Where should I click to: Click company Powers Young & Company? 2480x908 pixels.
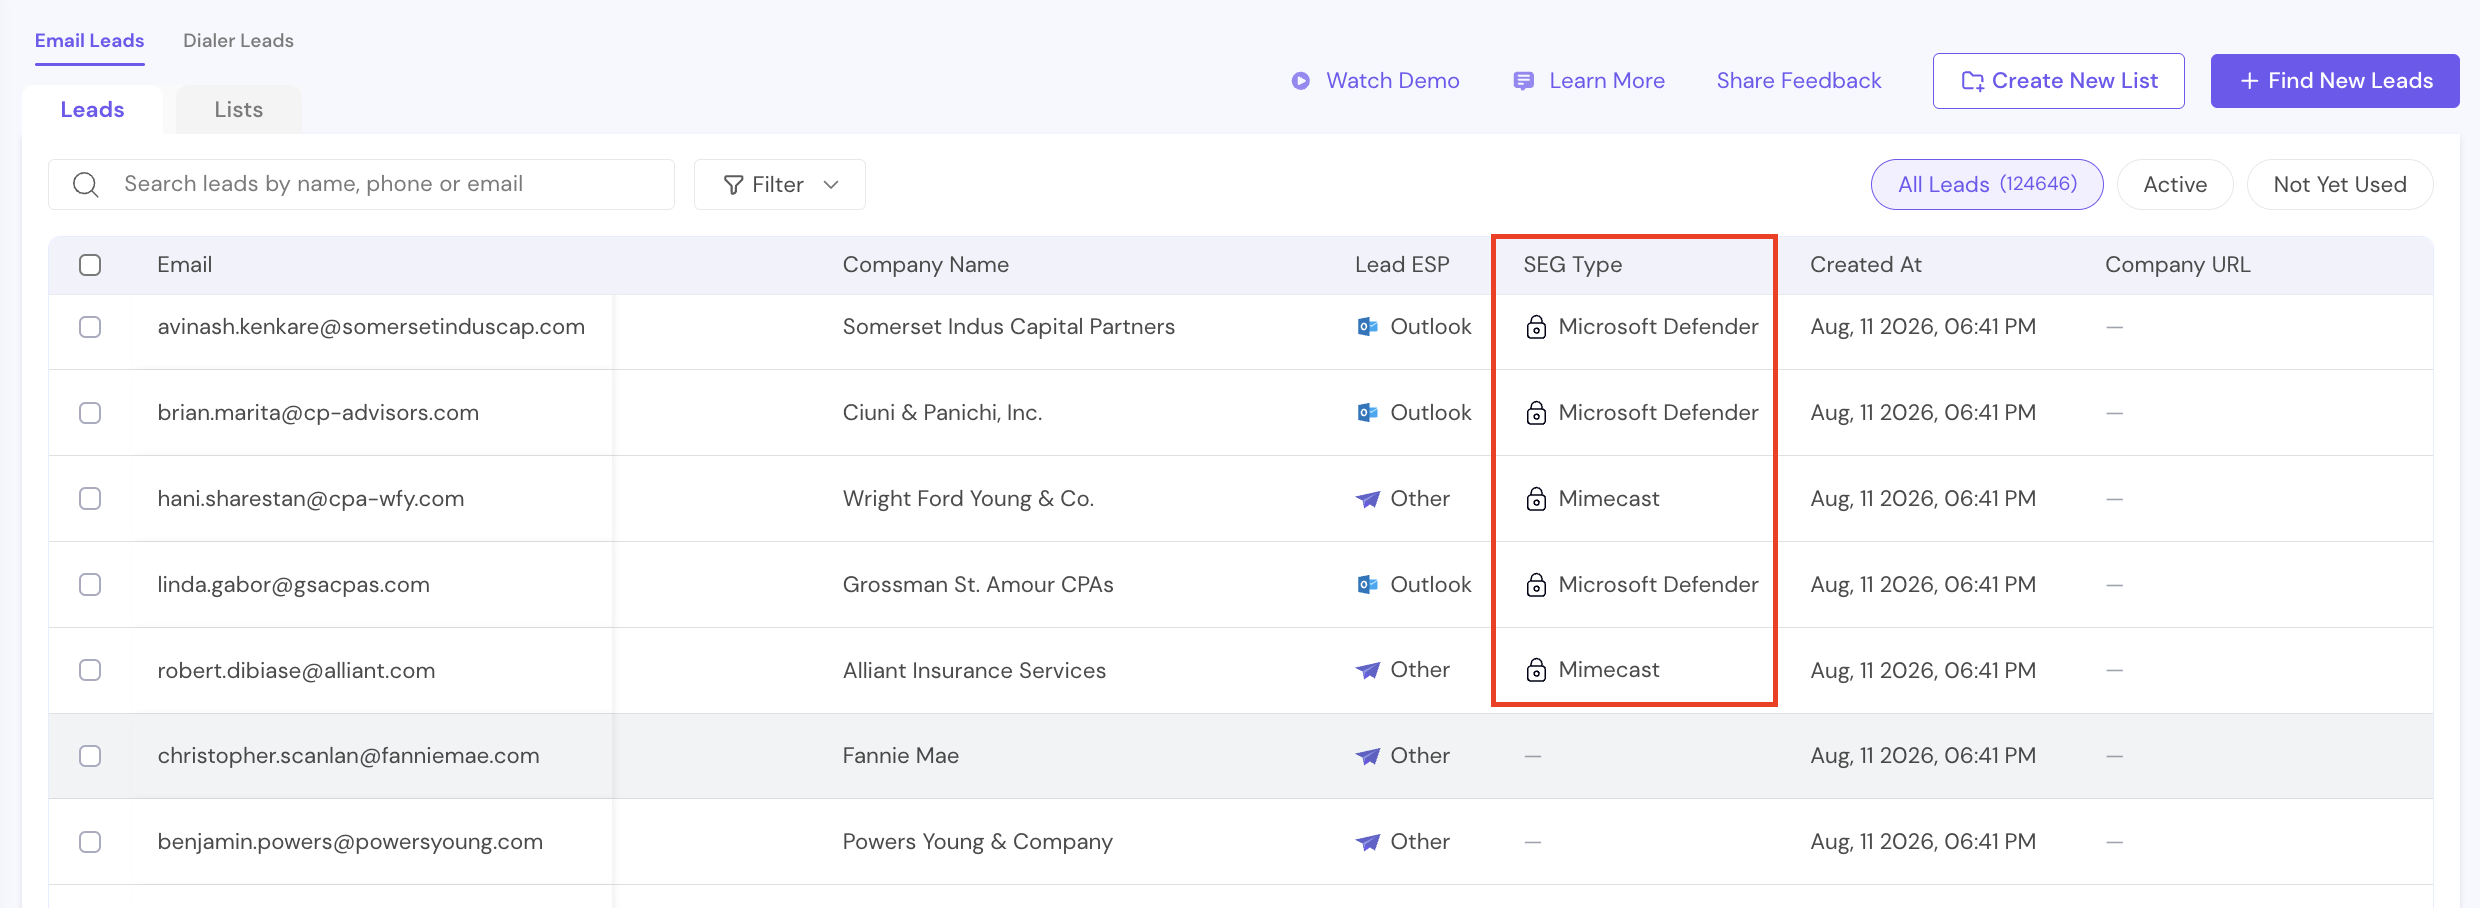978,842
